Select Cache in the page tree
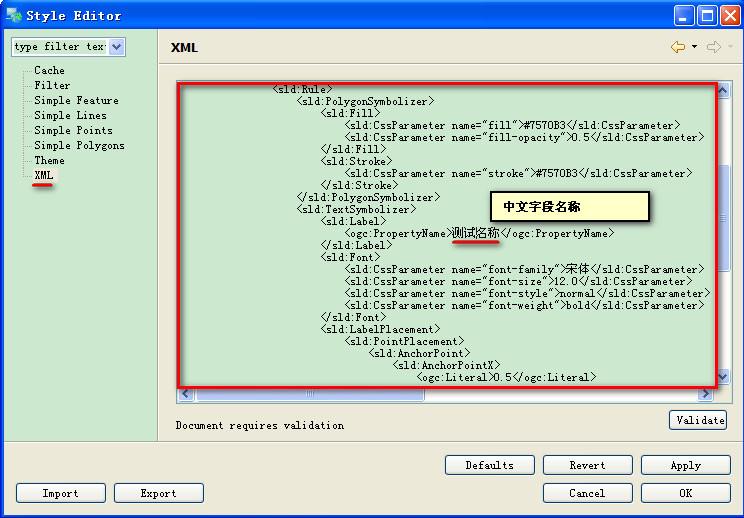 coord(49,70)
